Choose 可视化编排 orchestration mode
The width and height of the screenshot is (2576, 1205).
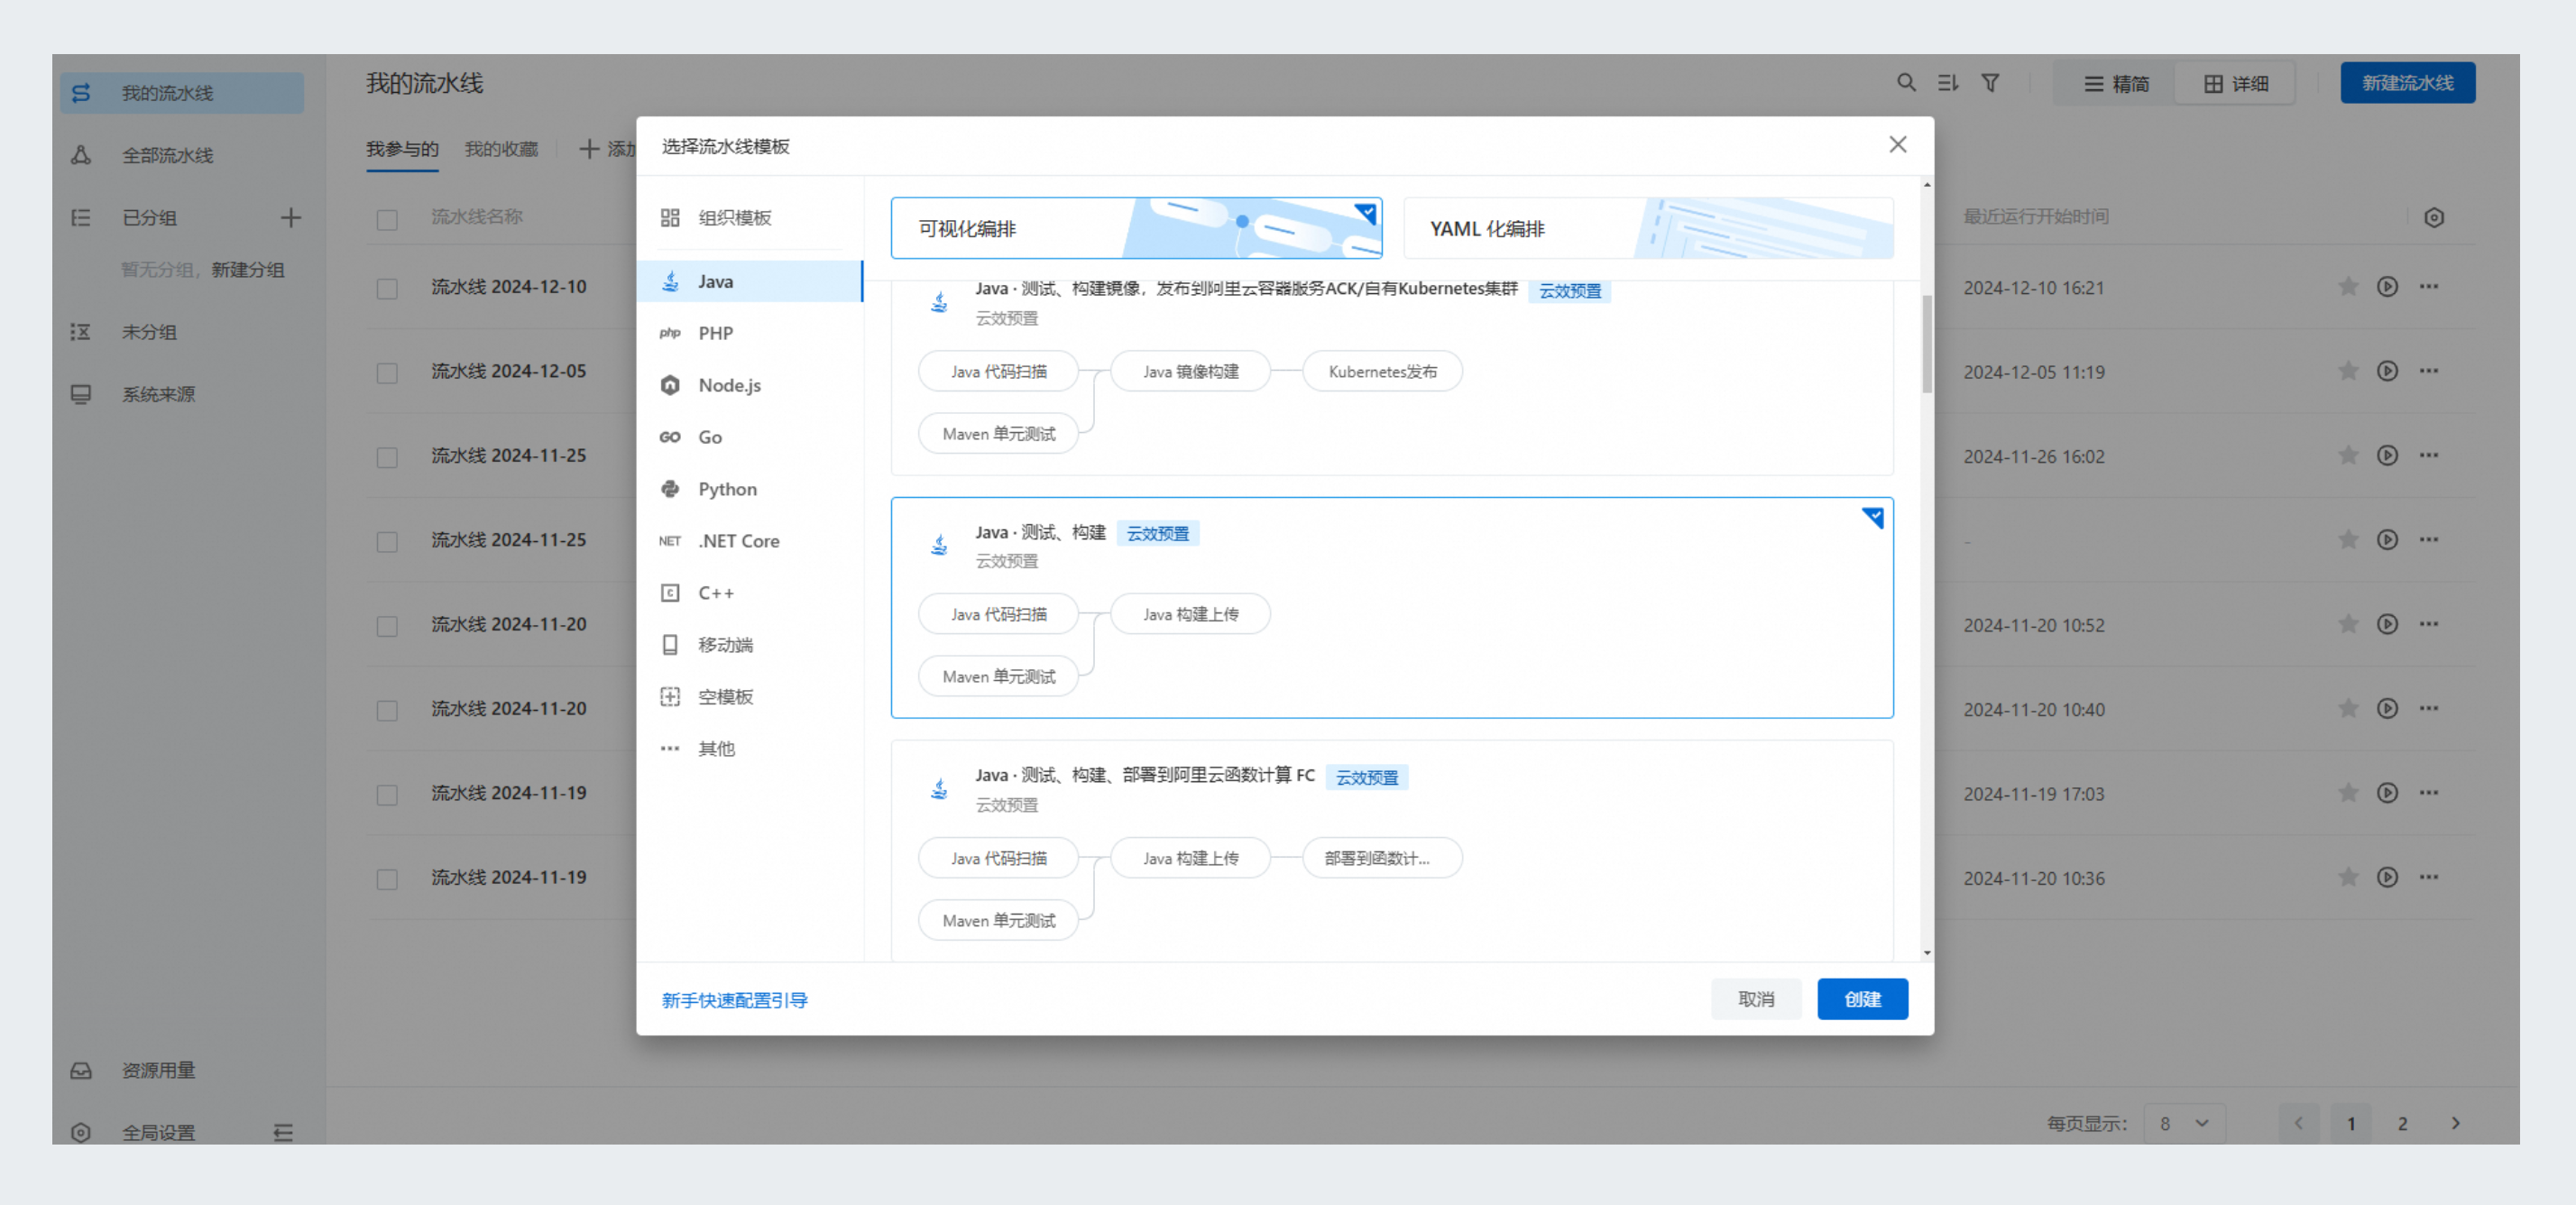coord(1136,228)
